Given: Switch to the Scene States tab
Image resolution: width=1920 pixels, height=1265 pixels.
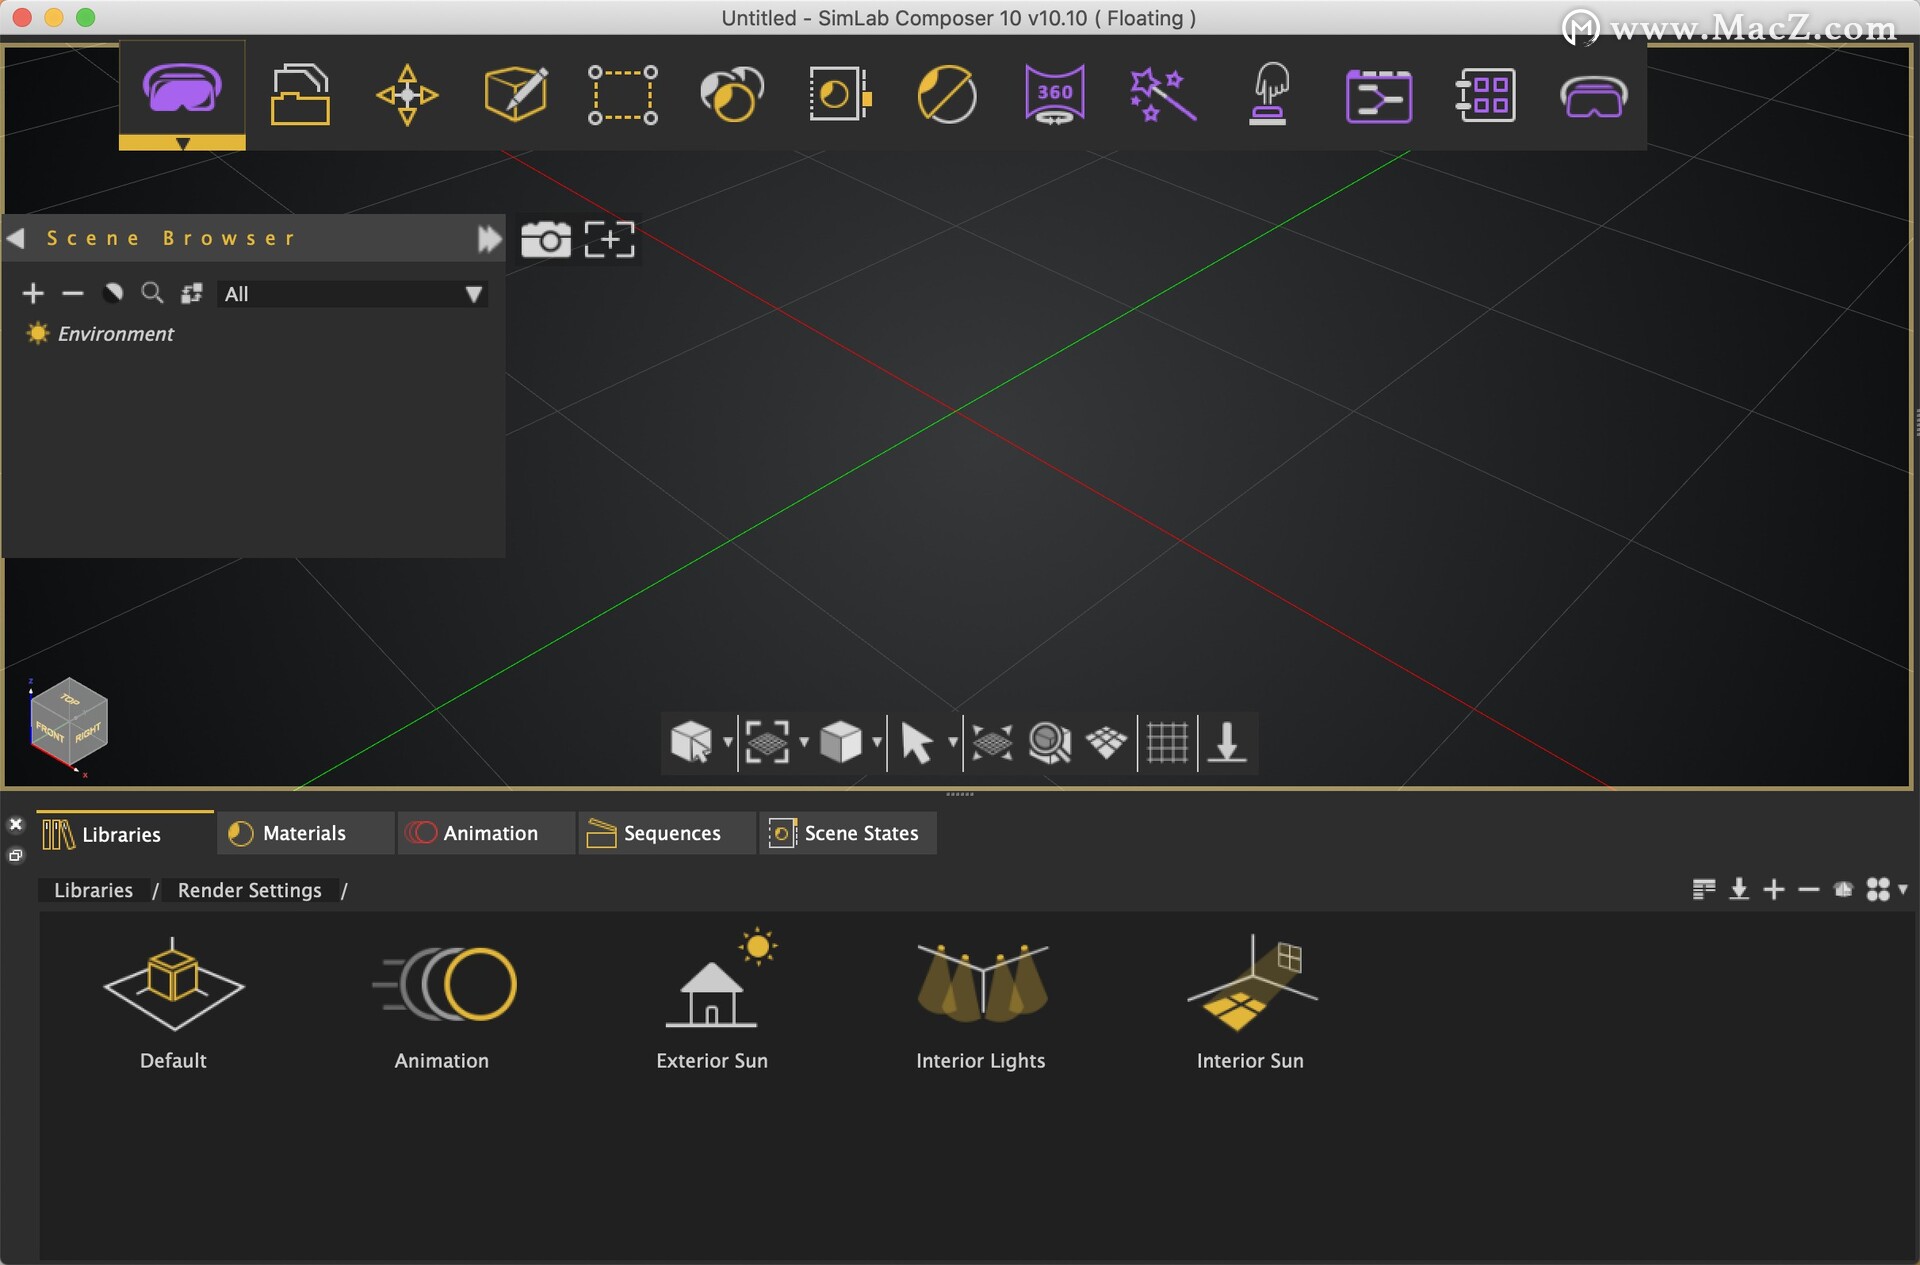Looking at the screenshot, I should click(848, 833).
